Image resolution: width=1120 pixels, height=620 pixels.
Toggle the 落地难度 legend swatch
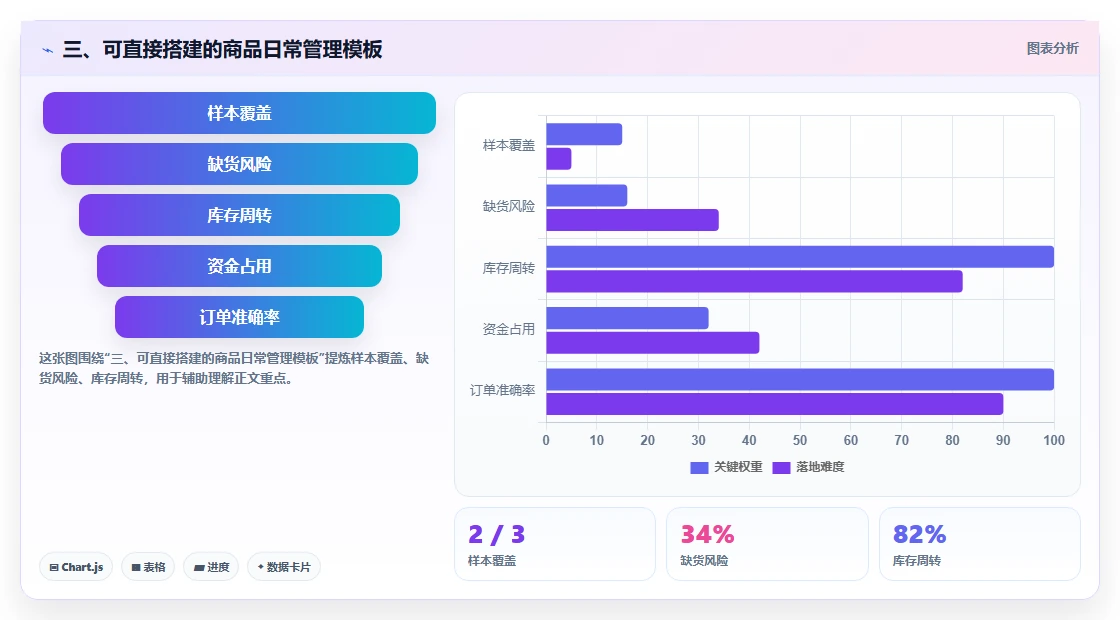coord(781,467)
